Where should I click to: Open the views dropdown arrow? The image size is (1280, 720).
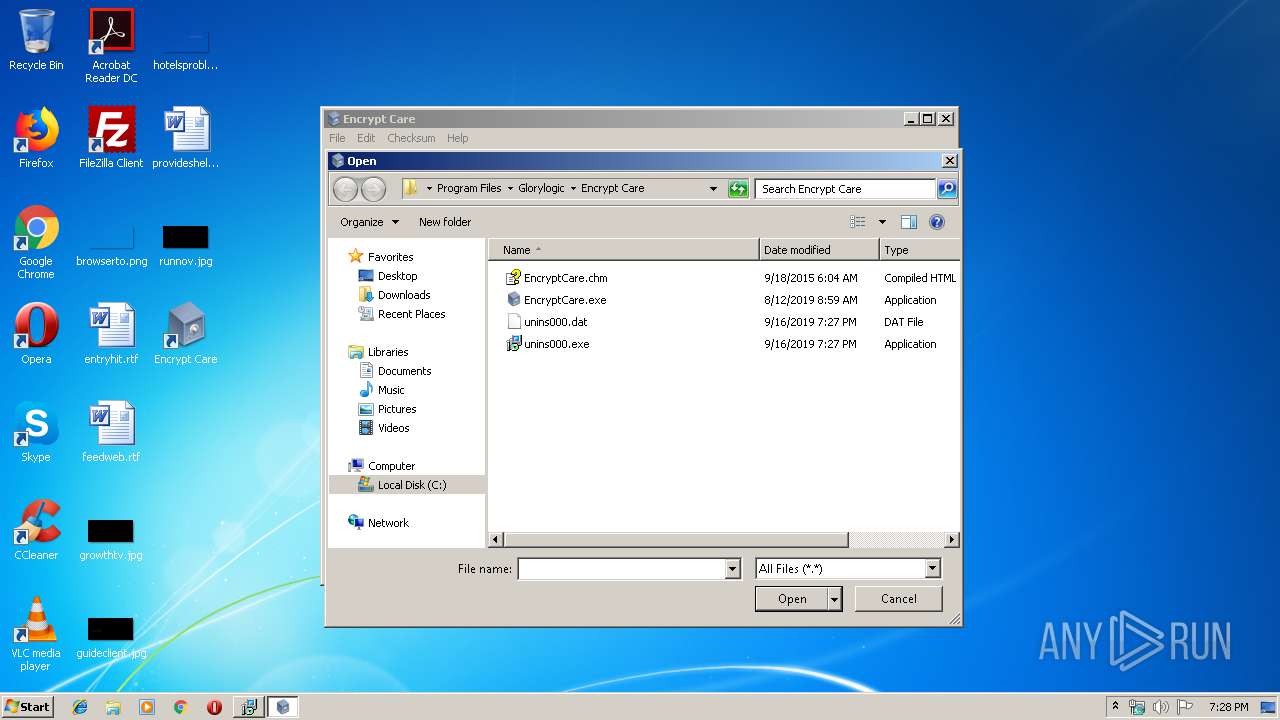click(882, 222)
